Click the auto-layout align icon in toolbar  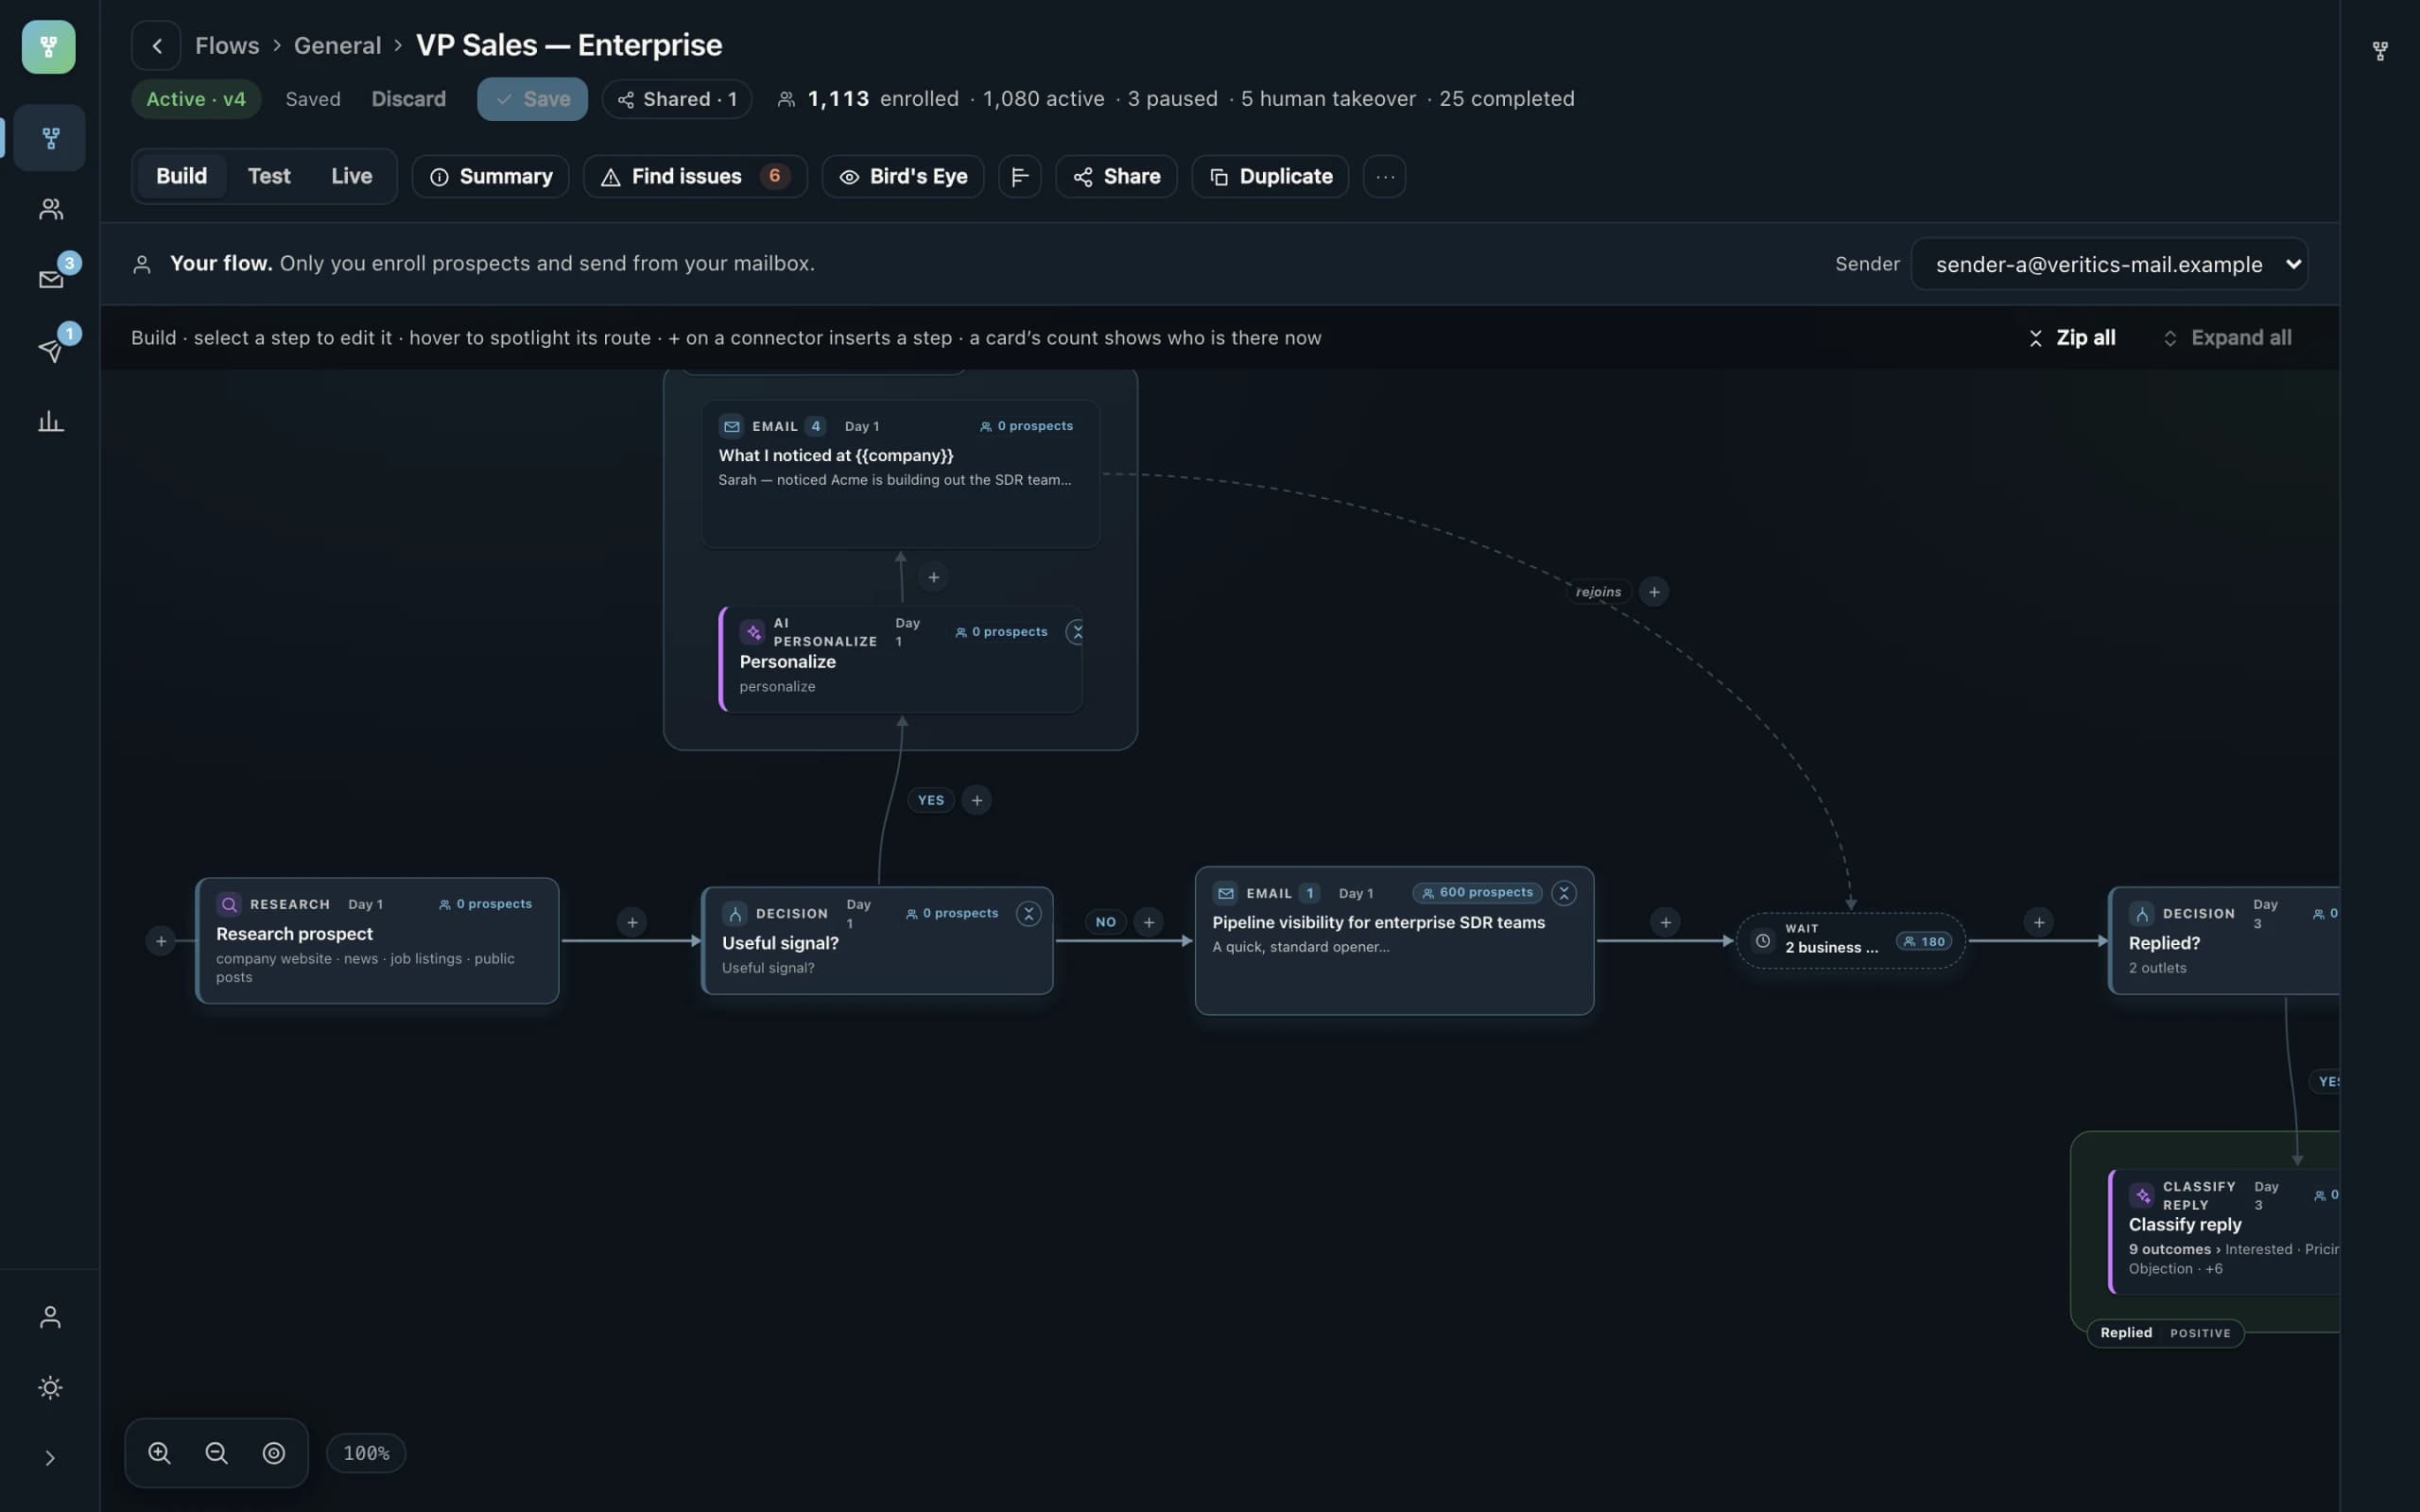[x=1019, y=176]
